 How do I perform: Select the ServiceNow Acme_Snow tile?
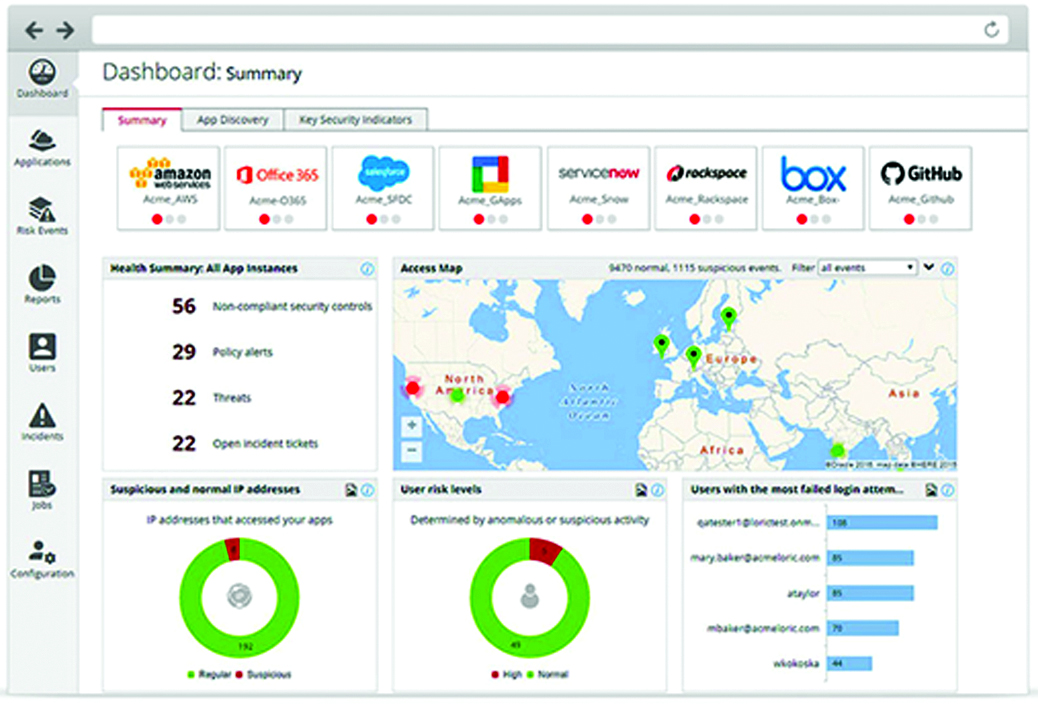coord(598,189)
